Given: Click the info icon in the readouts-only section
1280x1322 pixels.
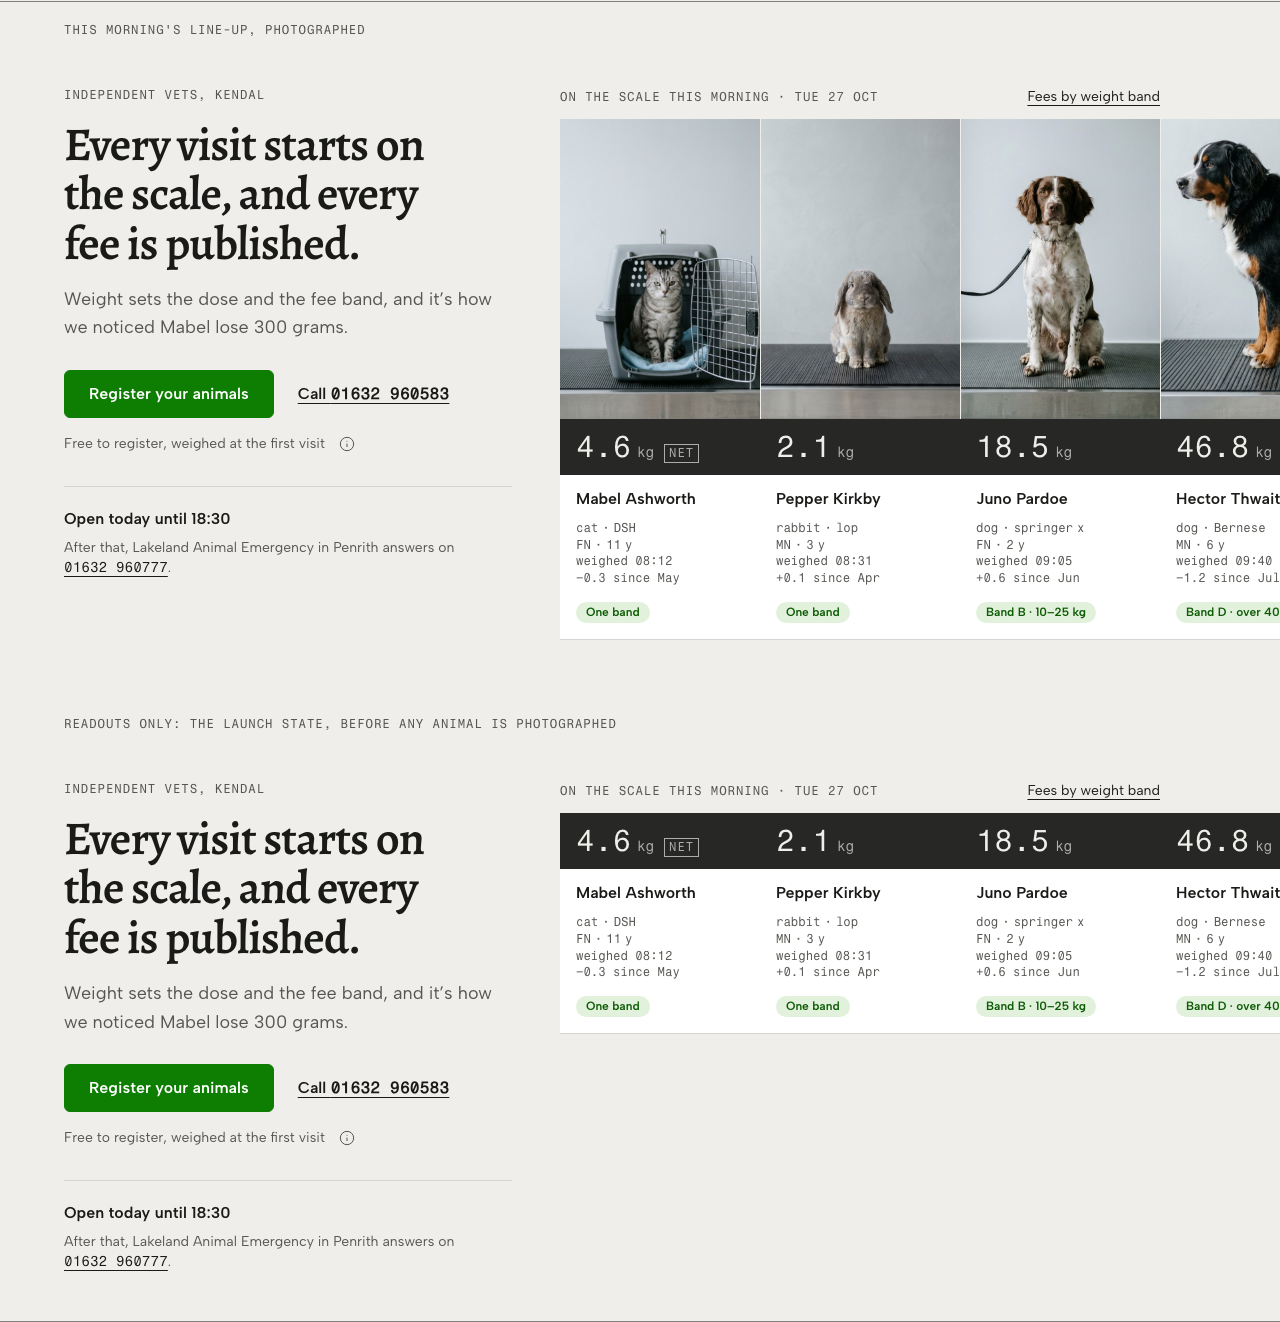Looking at the screenshot, I should 347,1138.
